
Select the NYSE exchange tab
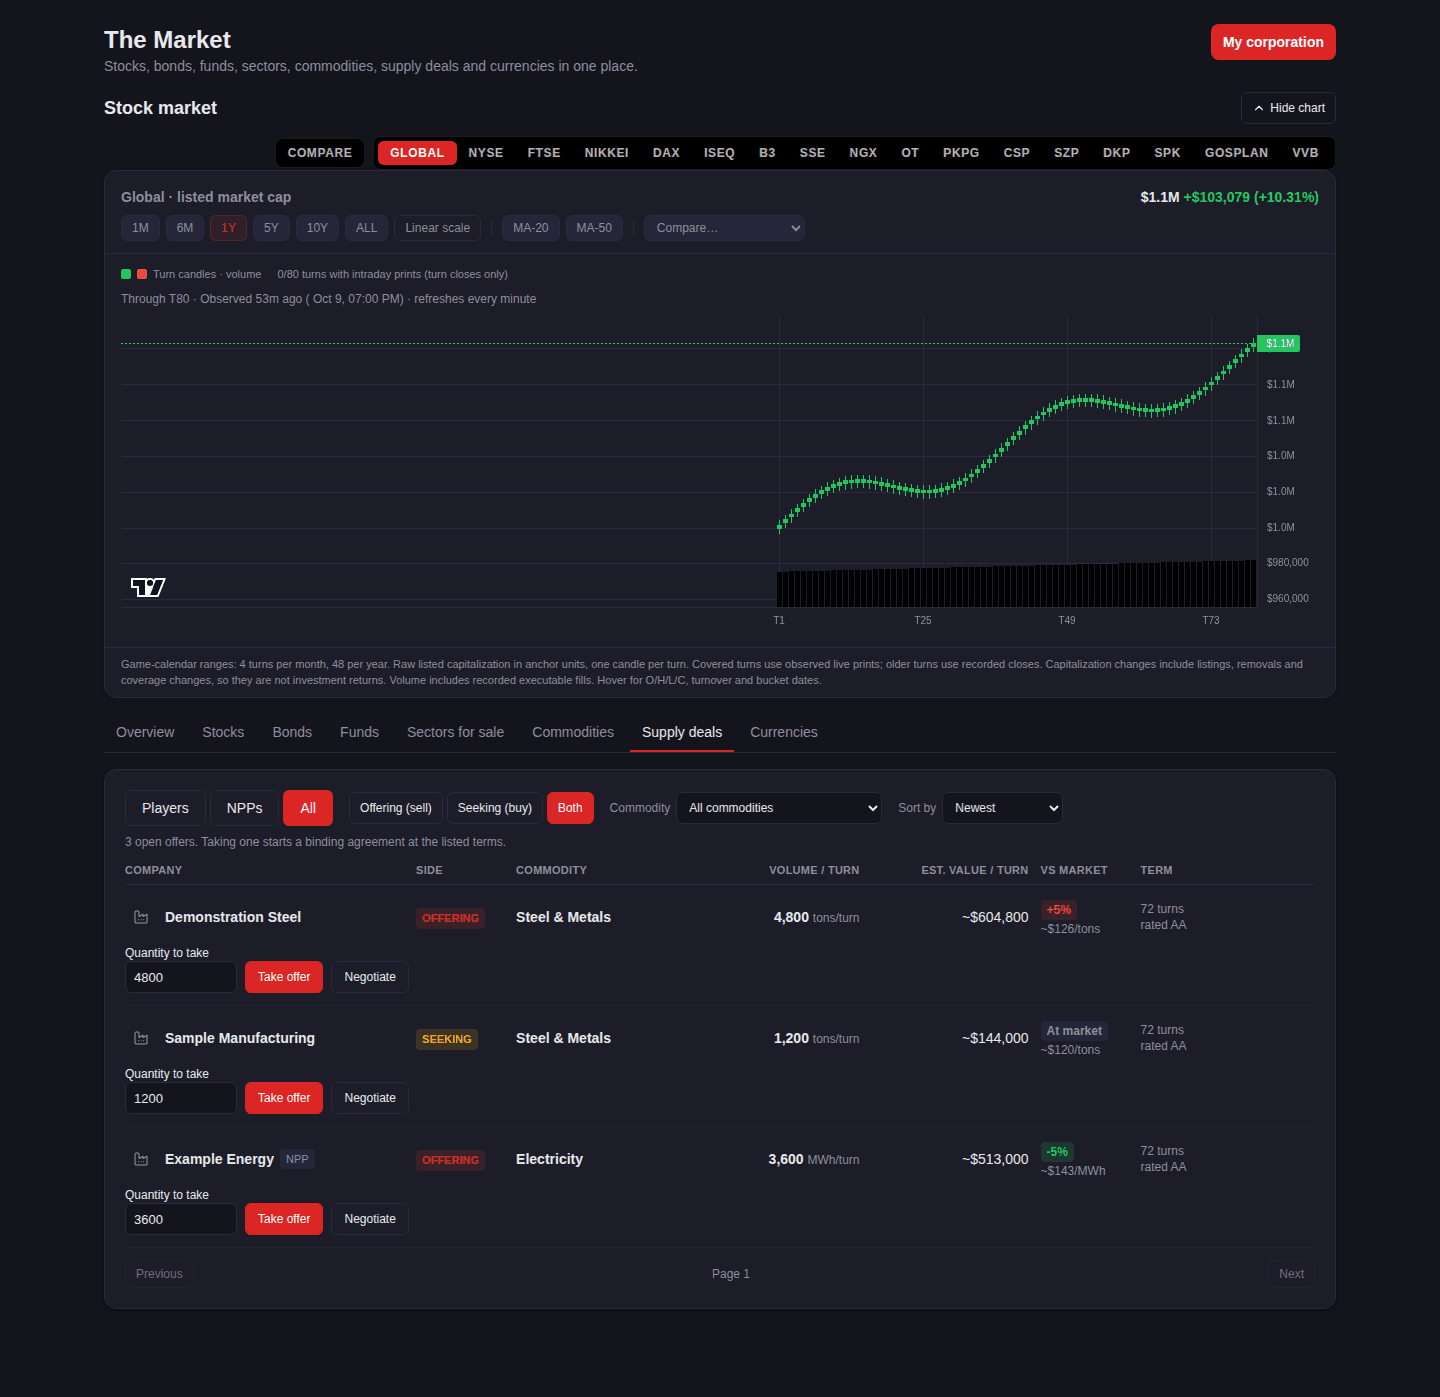(486, 153)
